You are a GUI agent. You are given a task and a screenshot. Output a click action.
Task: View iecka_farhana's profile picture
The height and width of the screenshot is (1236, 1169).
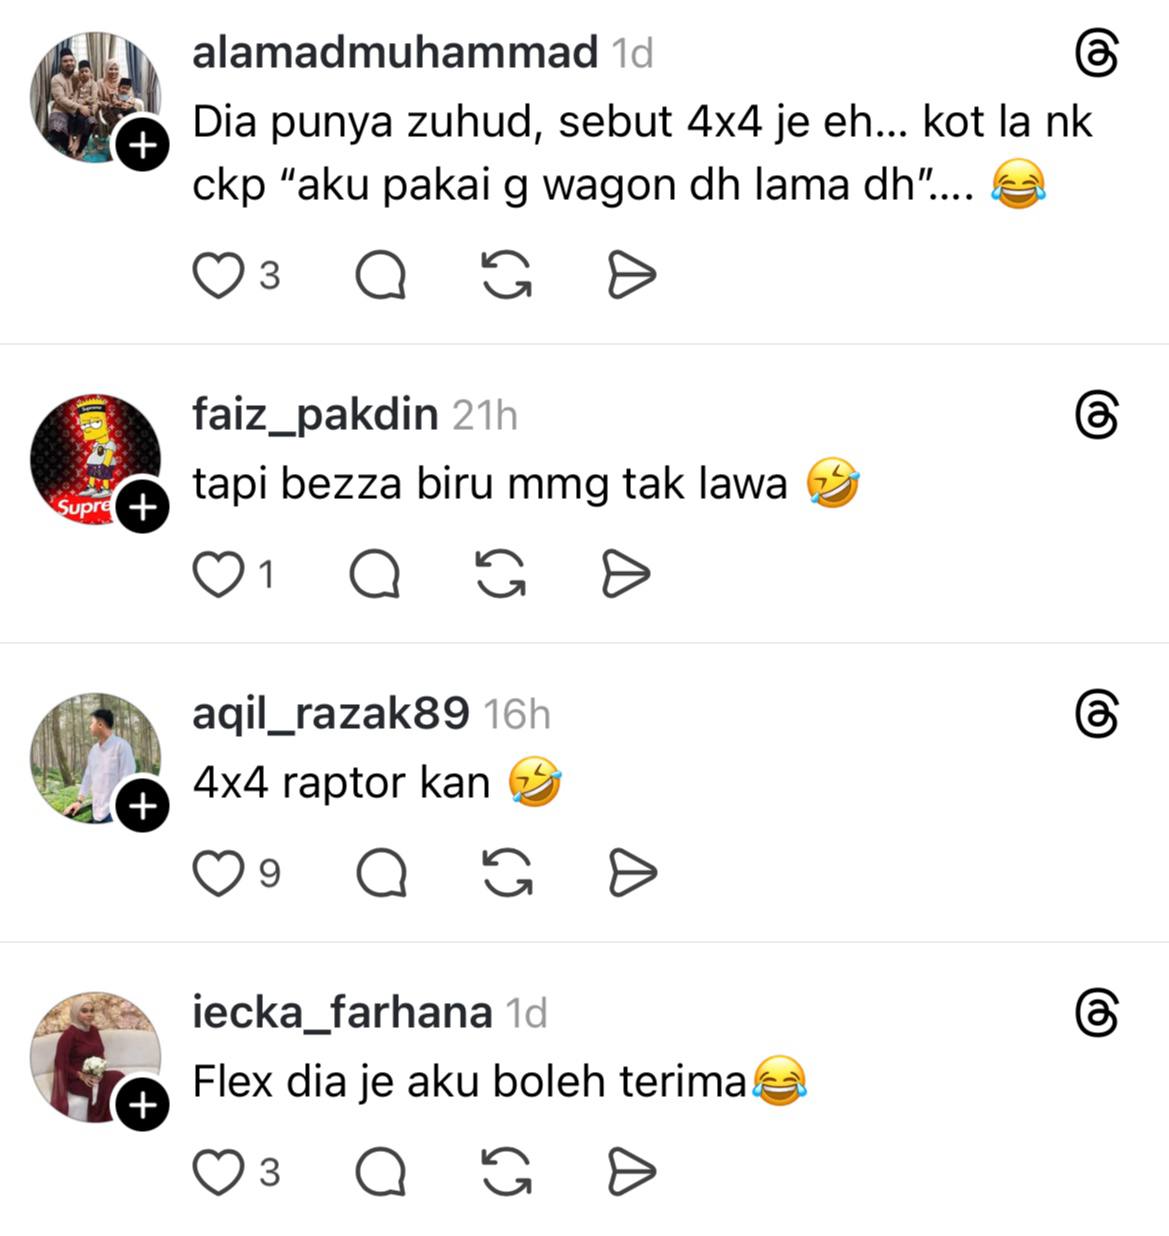pyautogui.click(x=95, y=1056)
